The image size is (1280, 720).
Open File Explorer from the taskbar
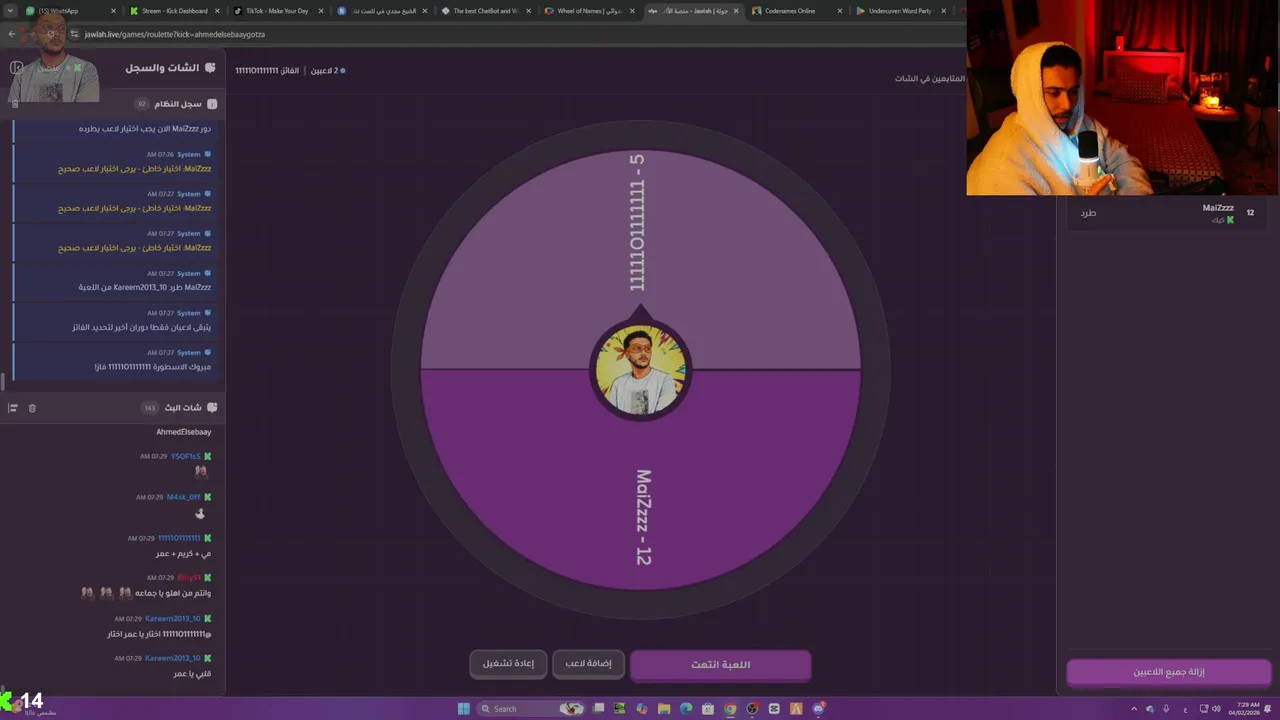[664, 708]
